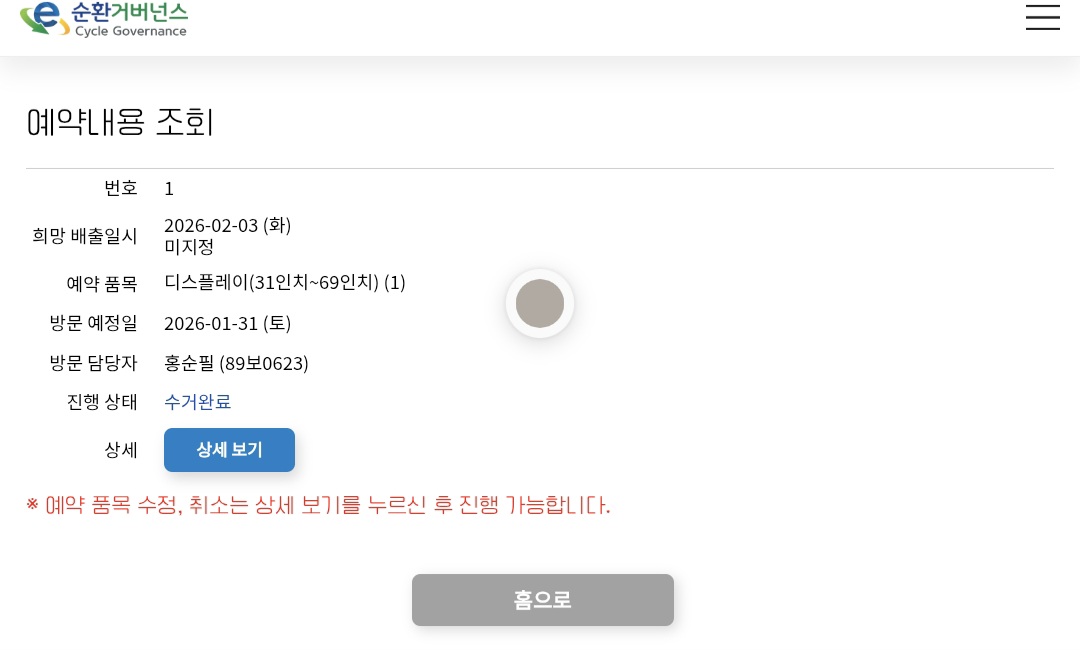Viewport: 1080px width, 650px height.
Task: Open the hamburger menu
Action: coord(1042,17)
